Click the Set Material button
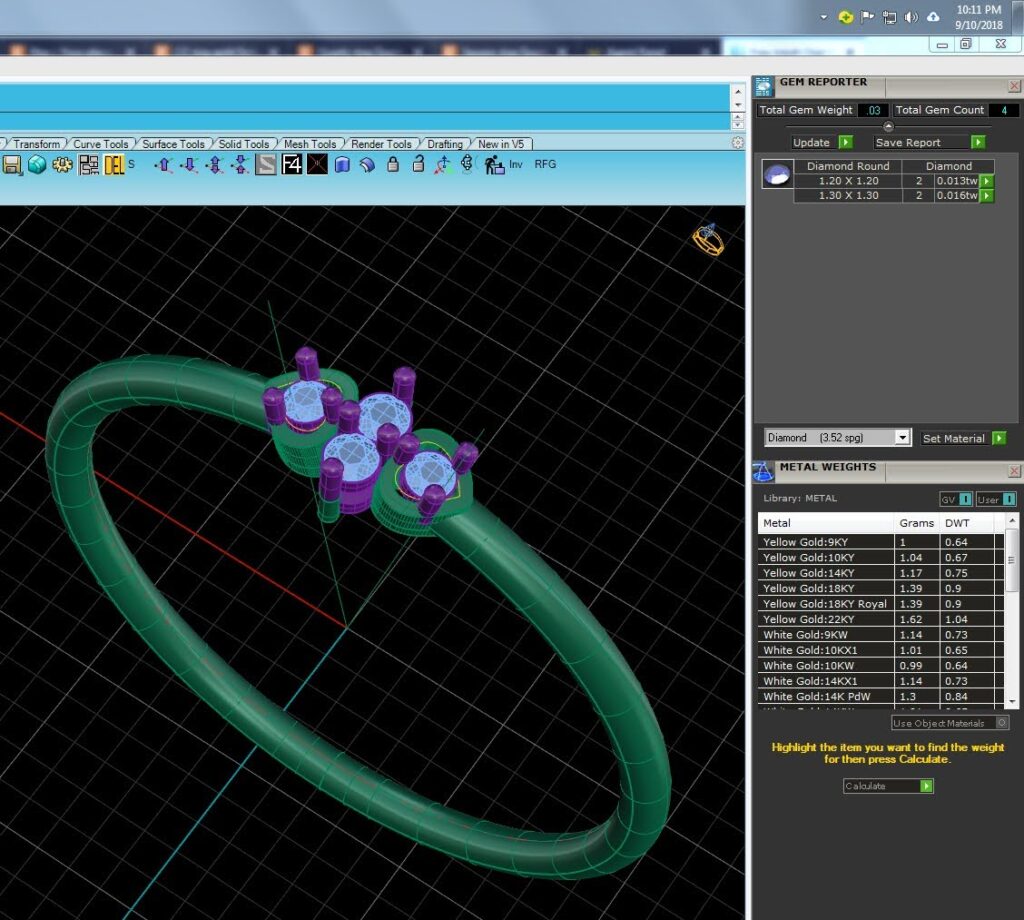Viewport: 1024px width, 920px height. click(x=963, y=438)
